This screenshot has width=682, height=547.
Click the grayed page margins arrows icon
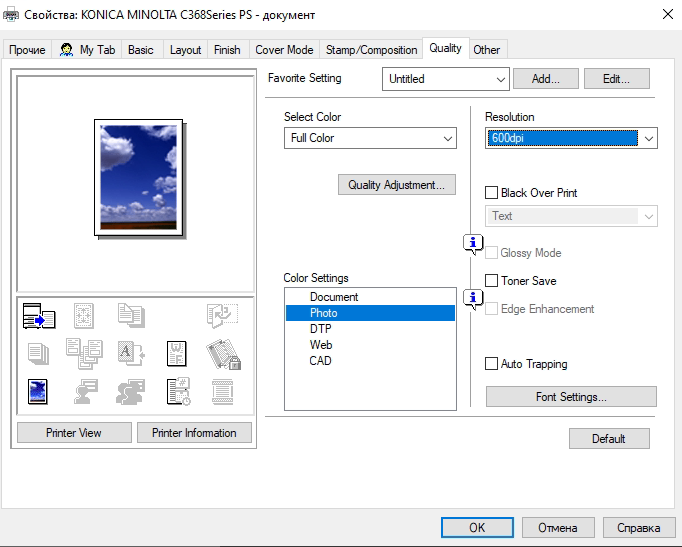(84, 316)
